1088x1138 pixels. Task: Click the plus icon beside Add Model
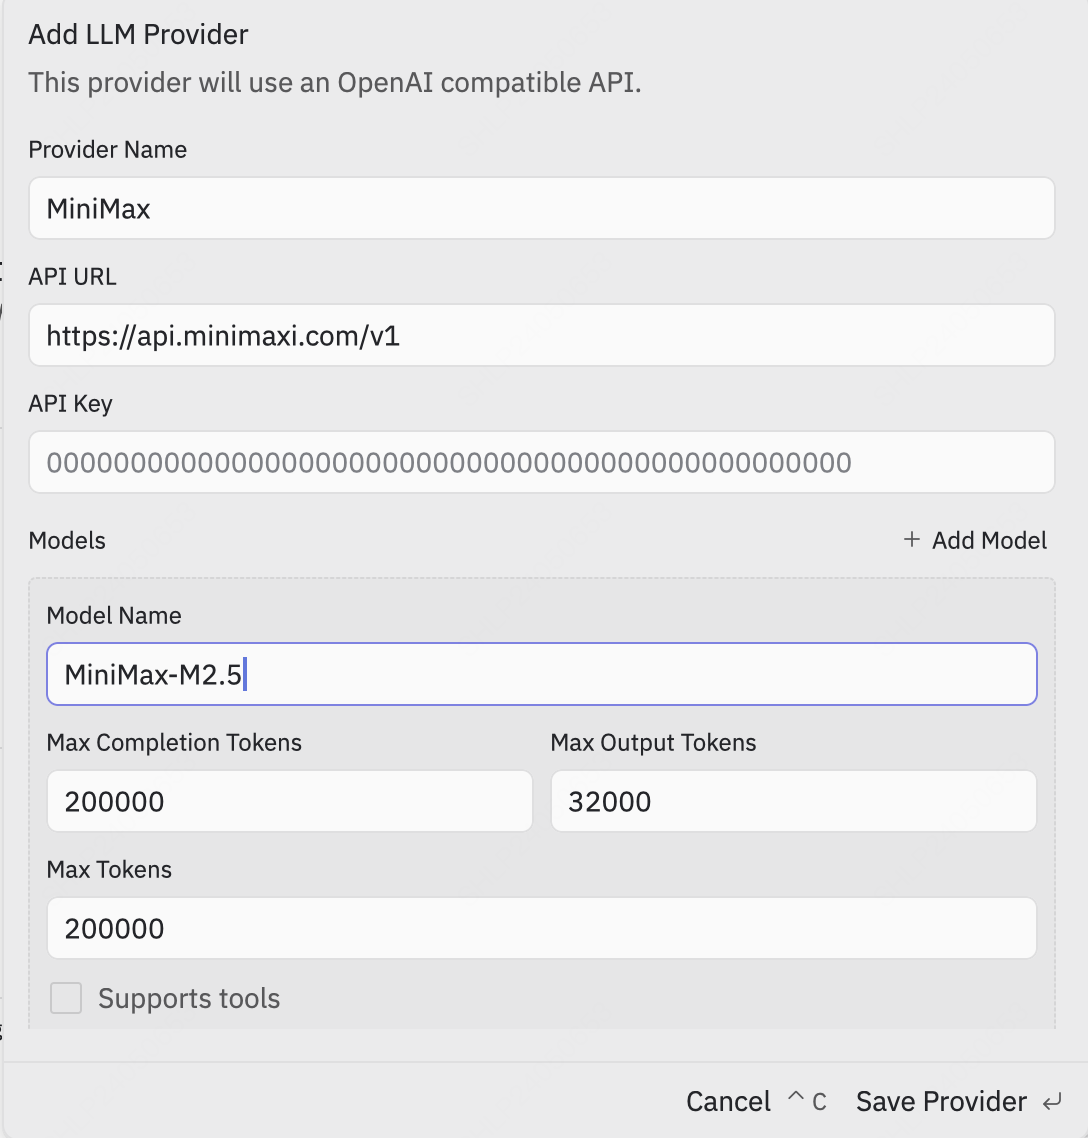tap(911, 540)
